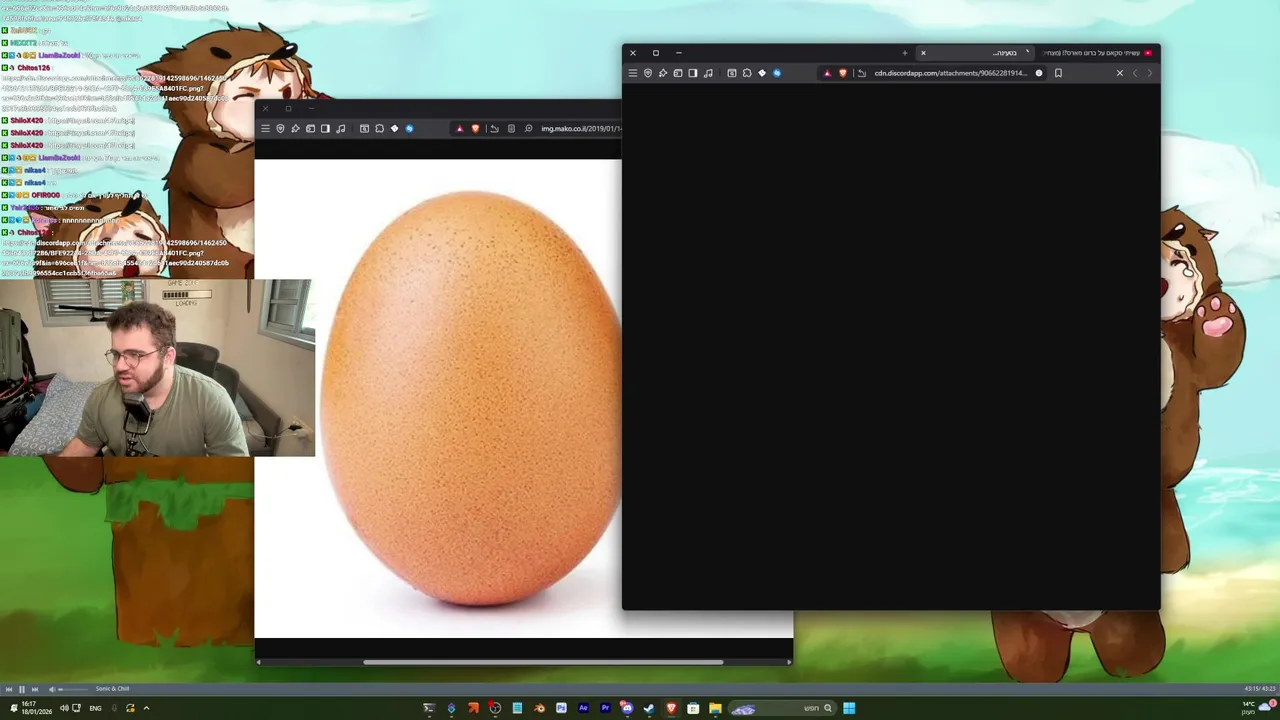
Task: Open music note playlist icon in egg image window
Action: tap(340, 128)
